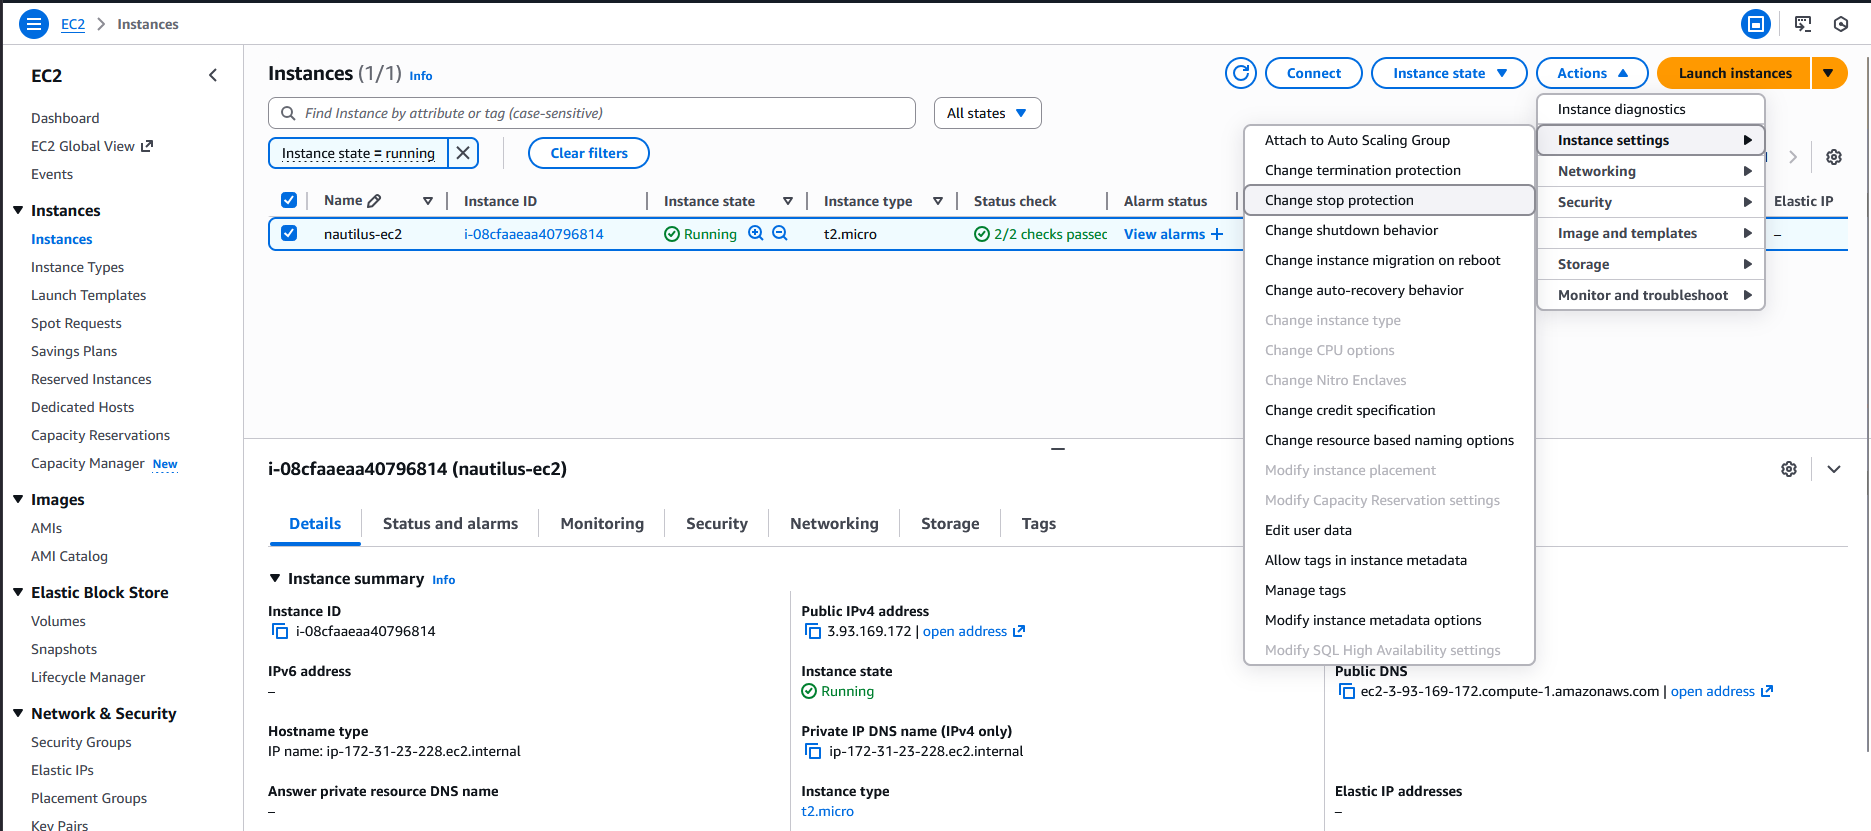
Task: Open the Tags details tab
Action: (x=1039, y=524)
